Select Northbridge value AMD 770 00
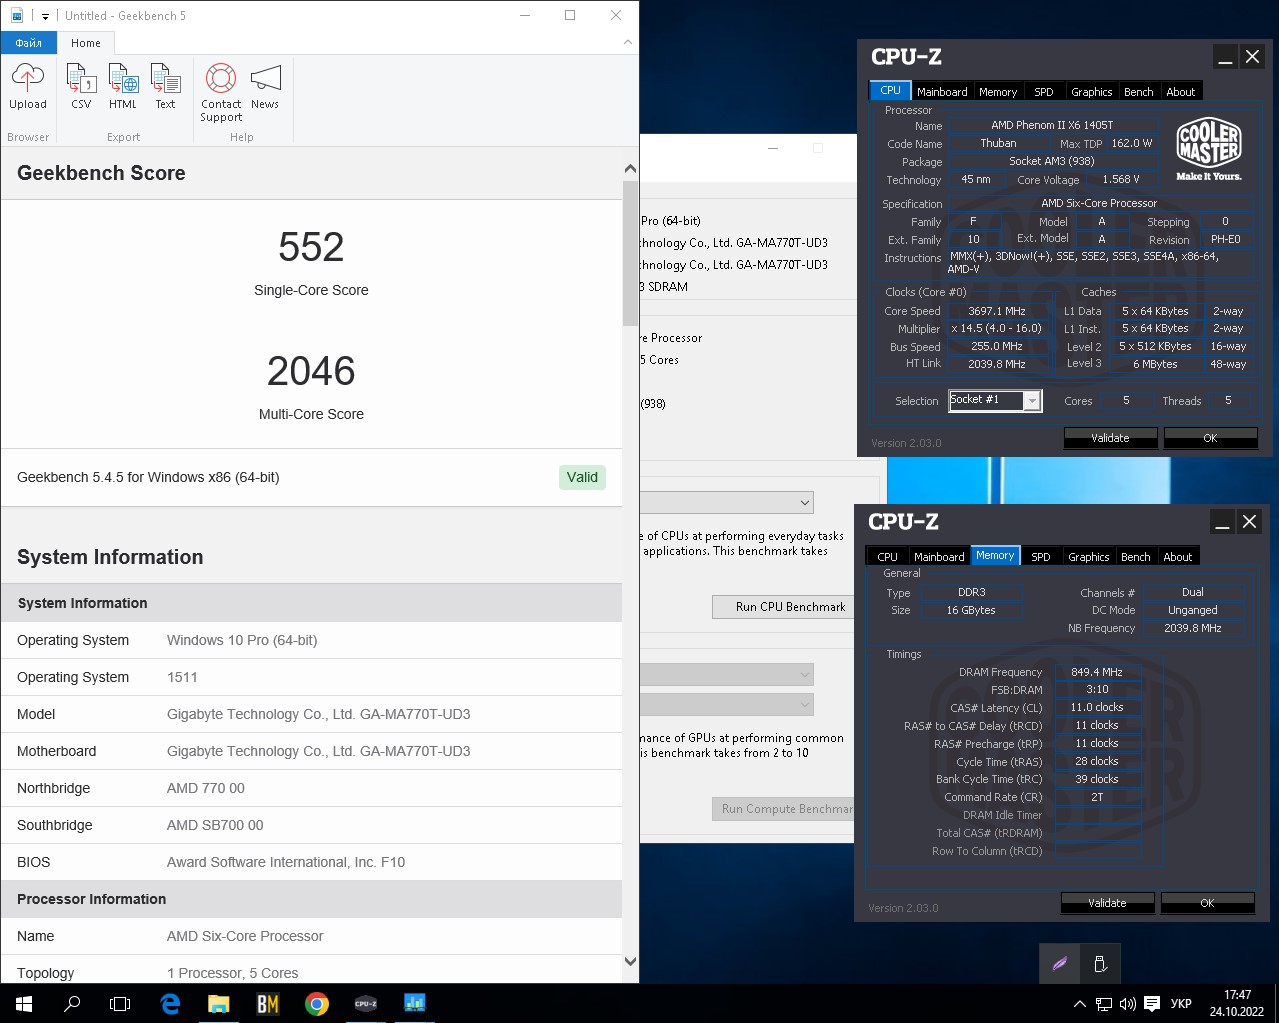1279x1023 pixels. coord(206,788)
